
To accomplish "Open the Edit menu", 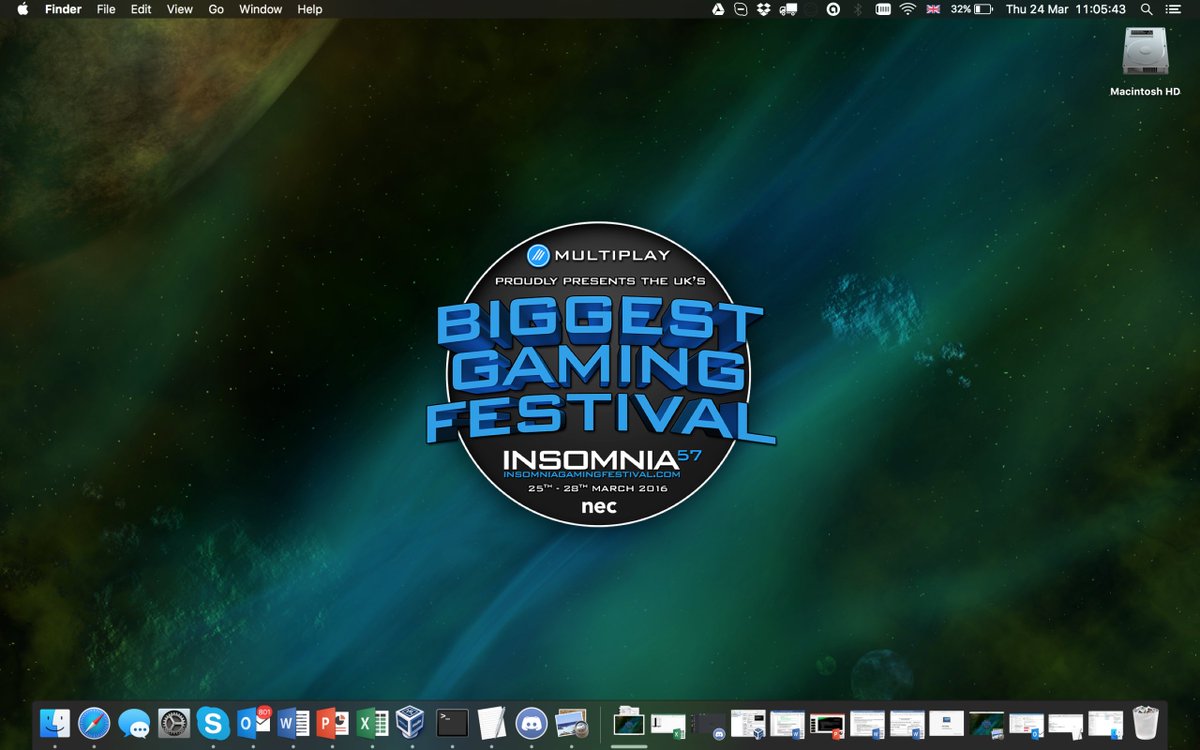I will pos(141,9).
